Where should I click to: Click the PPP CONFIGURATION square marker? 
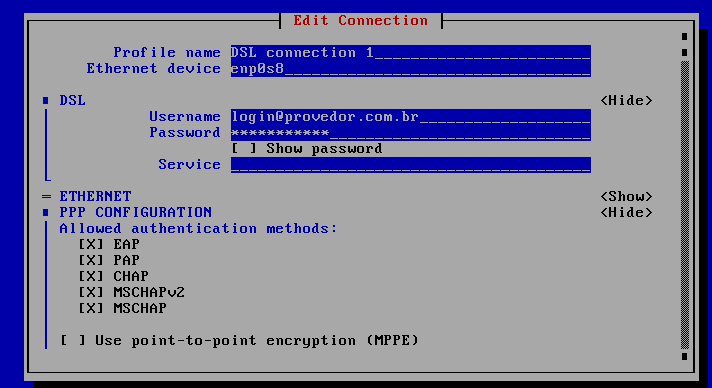coord(45,212)
